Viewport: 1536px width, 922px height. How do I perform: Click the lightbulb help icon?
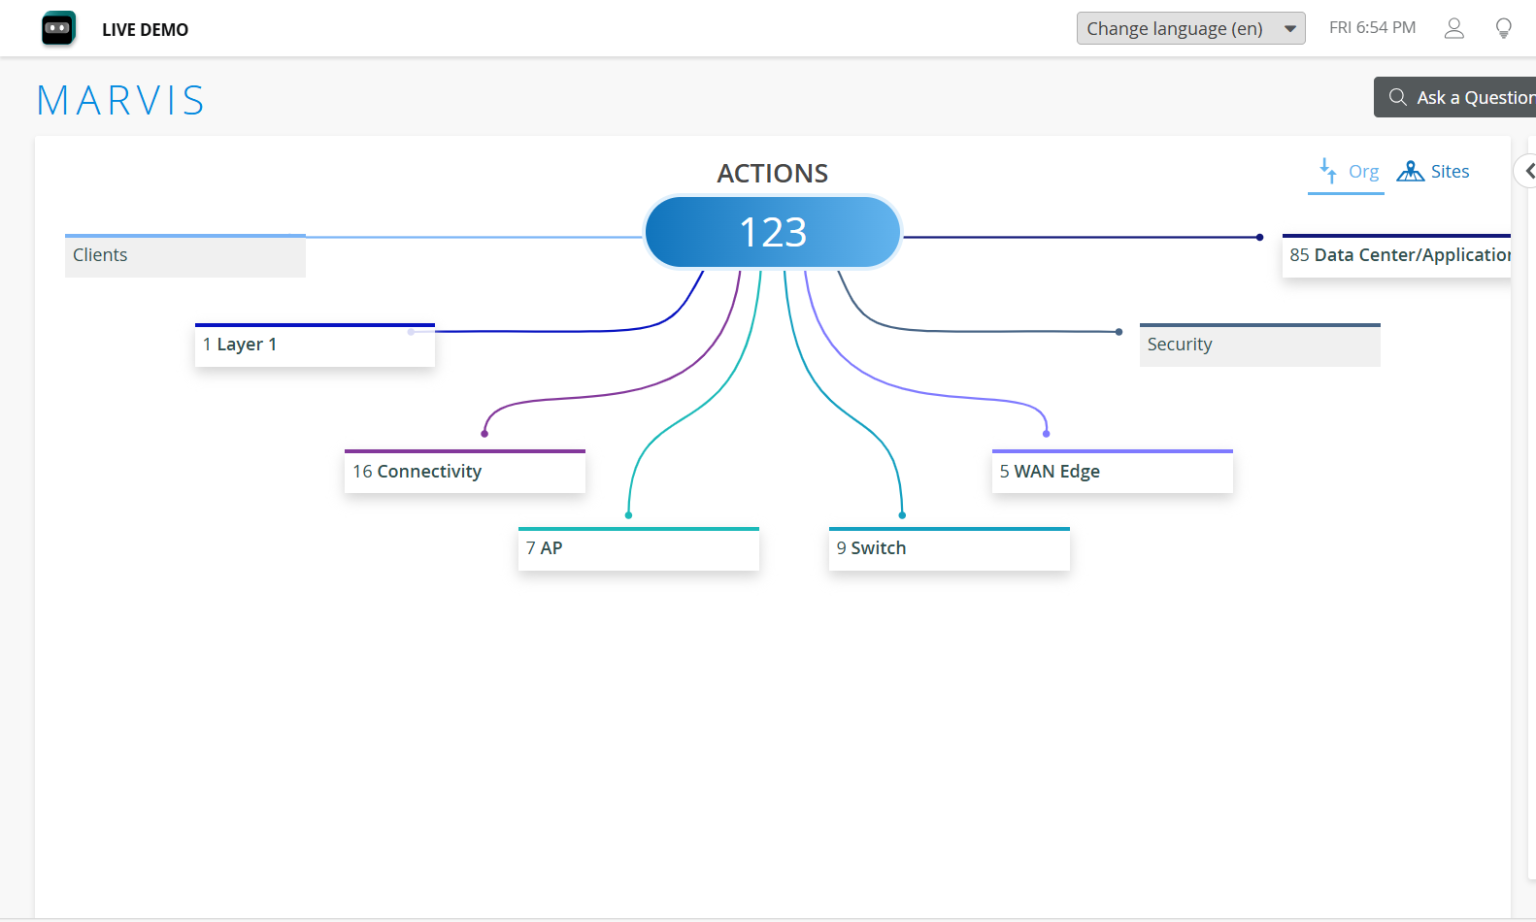click(1503, 28)
